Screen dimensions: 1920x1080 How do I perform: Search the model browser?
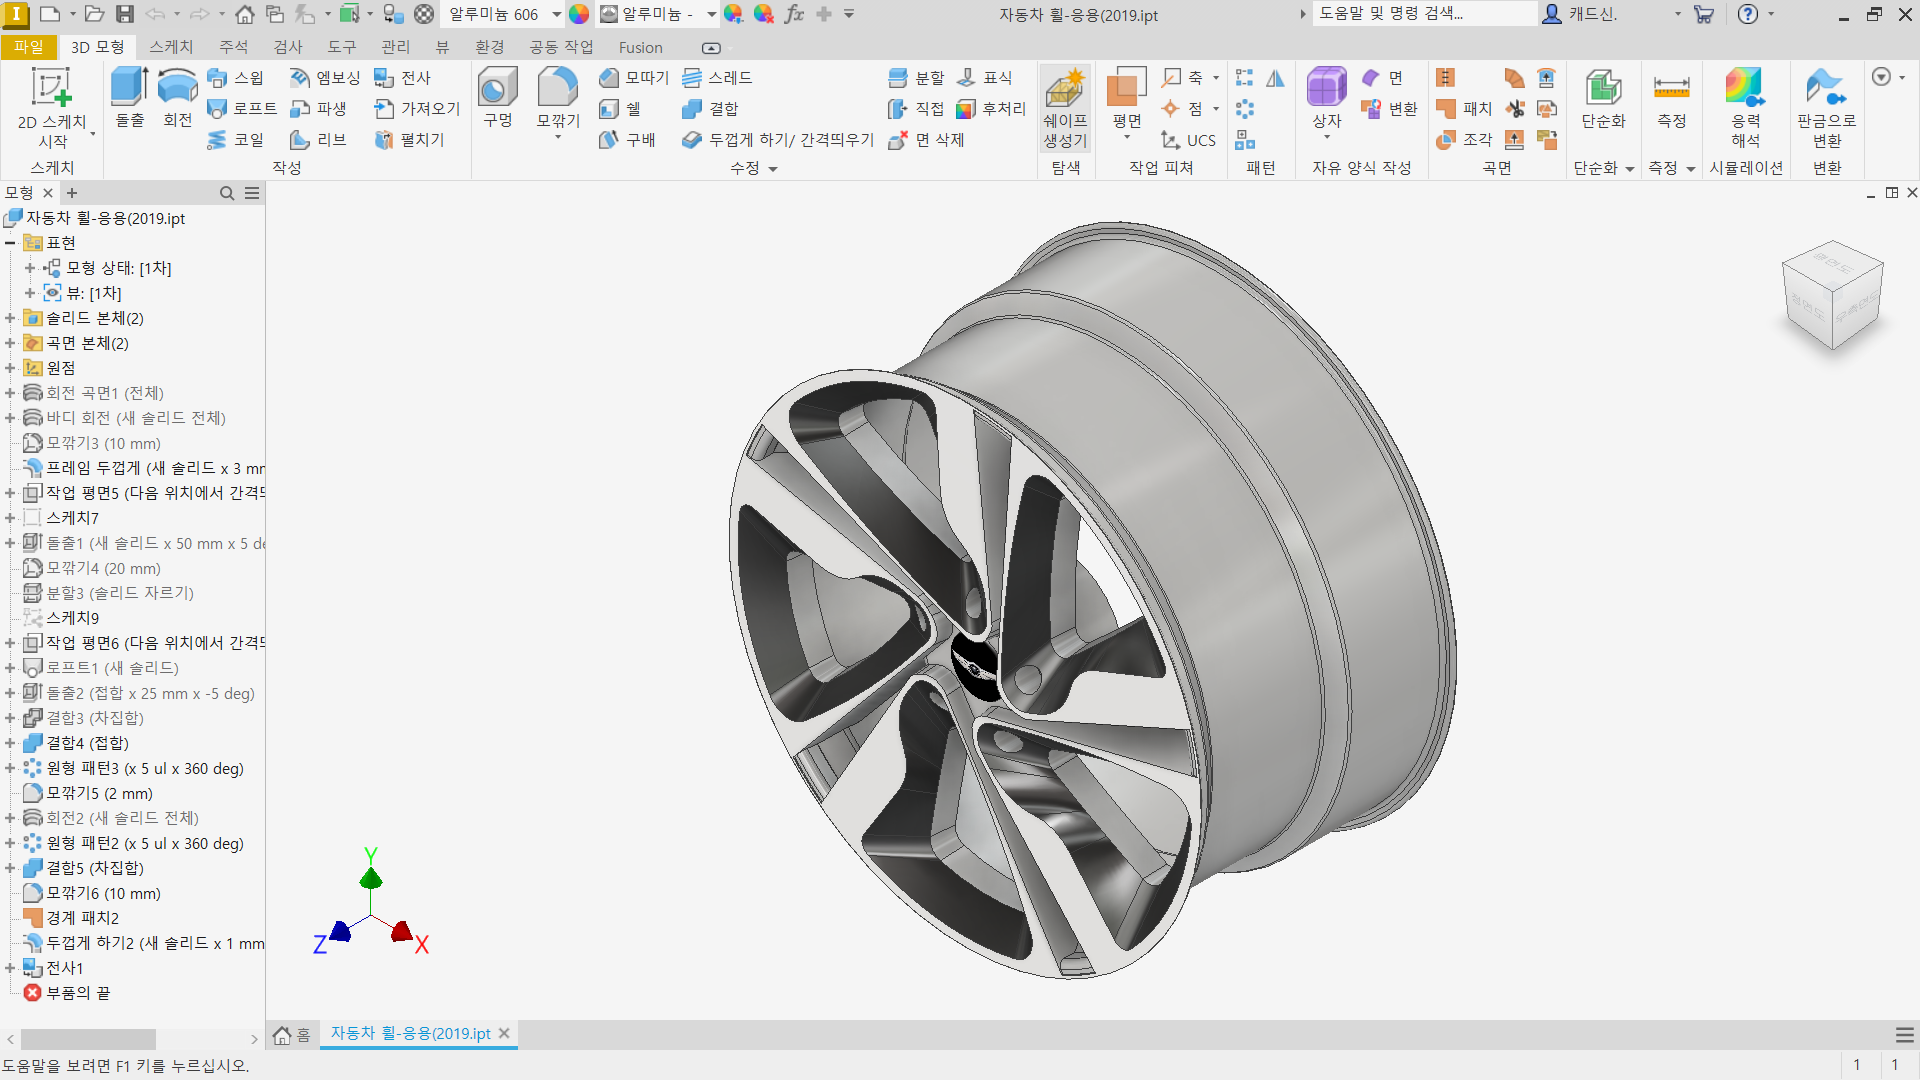coord(227,193)
